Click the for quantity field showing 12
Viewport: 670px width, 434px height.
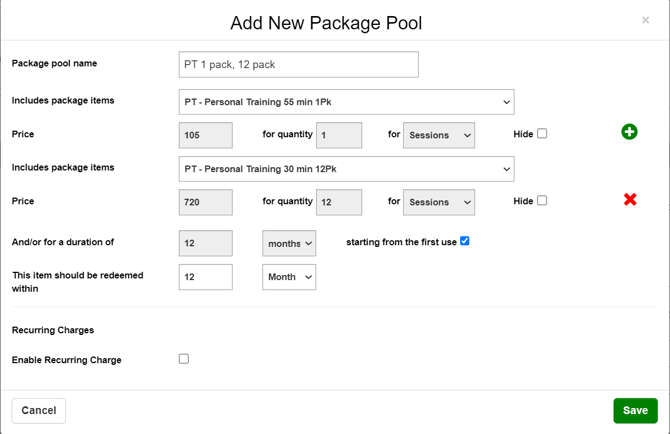point(339,202)
